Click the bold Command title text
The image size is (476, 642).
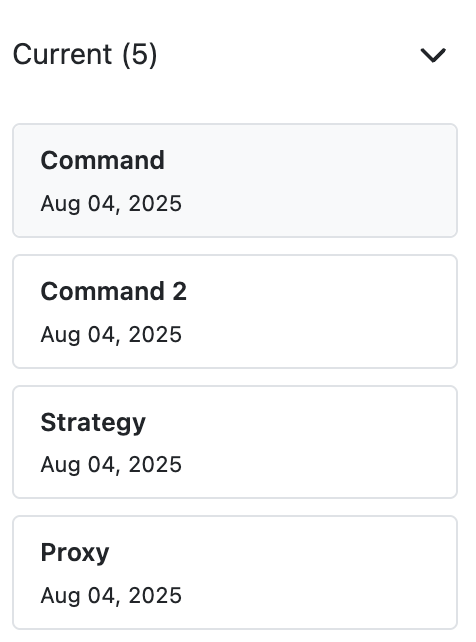(x=103, y=160)
